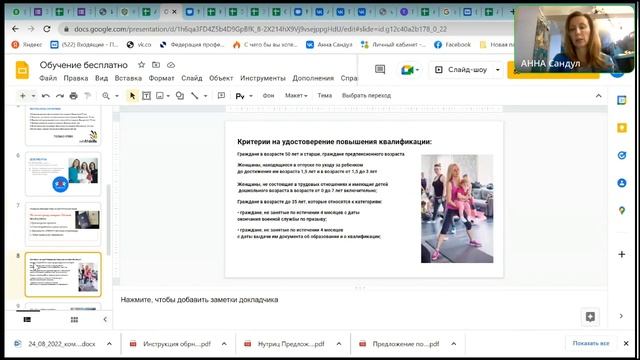This screenshot has width=640, height=360.
Task: Select the line tool
Action: (195, 96)
